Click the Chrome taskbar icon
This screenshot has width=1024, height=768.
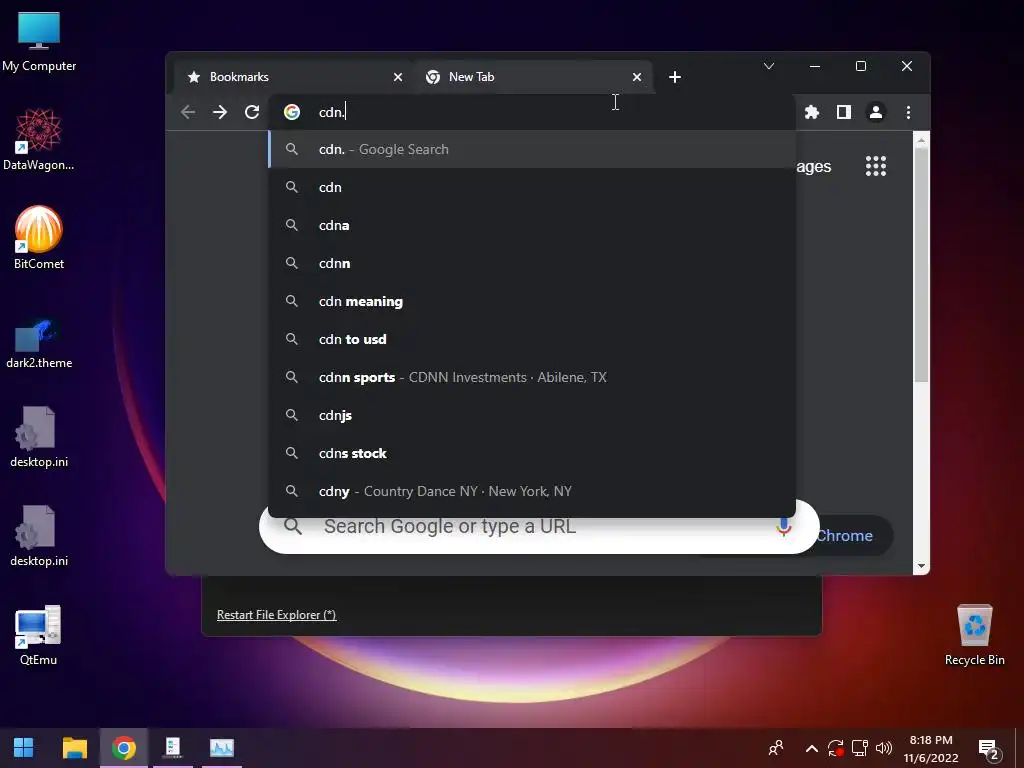(x=123, y=748)
